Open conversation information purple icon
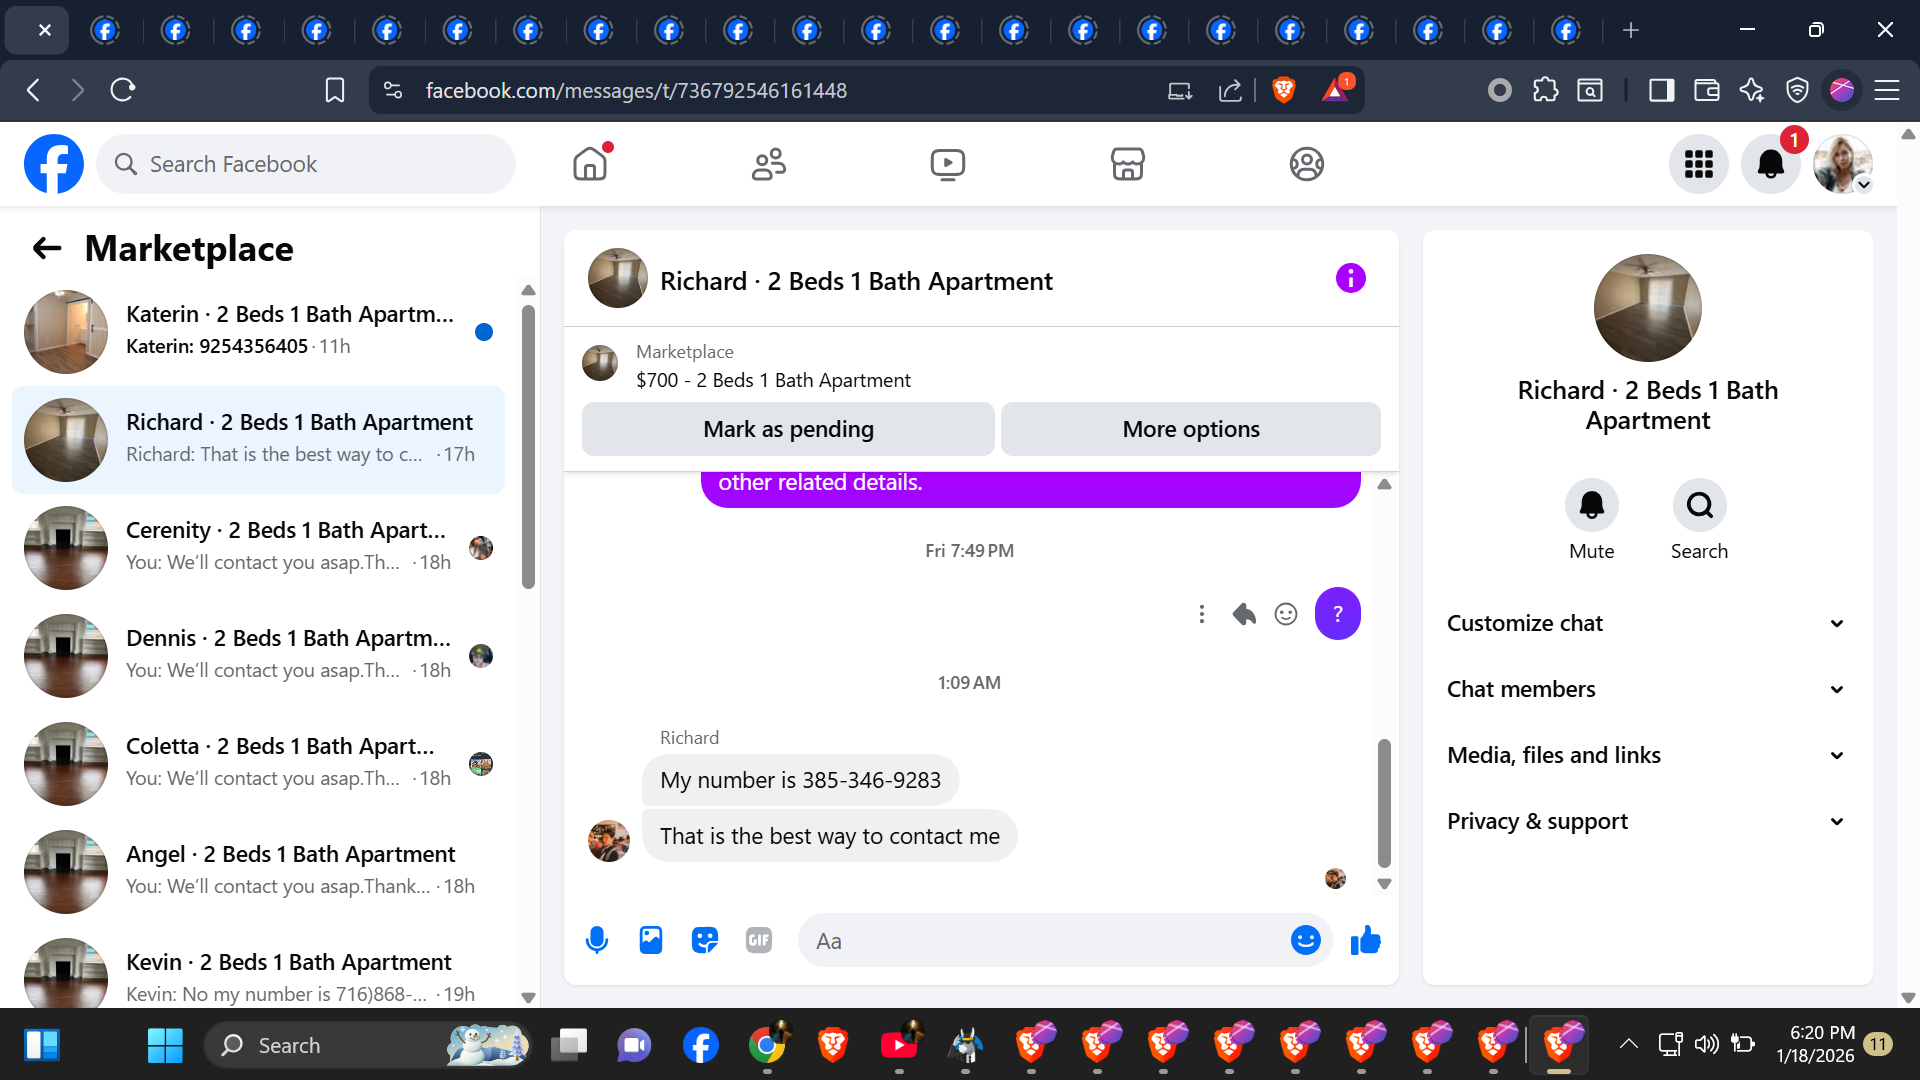The height and width of the screenshot is (1080, 1920). pos(1350,279)
